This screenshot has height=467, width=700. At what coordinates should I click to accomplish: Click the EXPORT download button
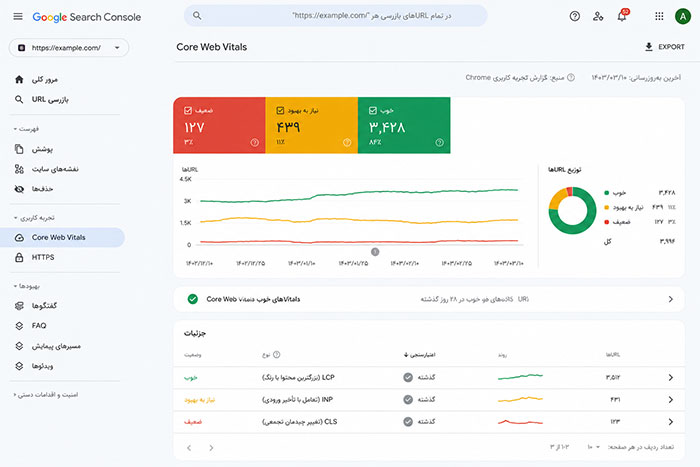pos(665,47)
